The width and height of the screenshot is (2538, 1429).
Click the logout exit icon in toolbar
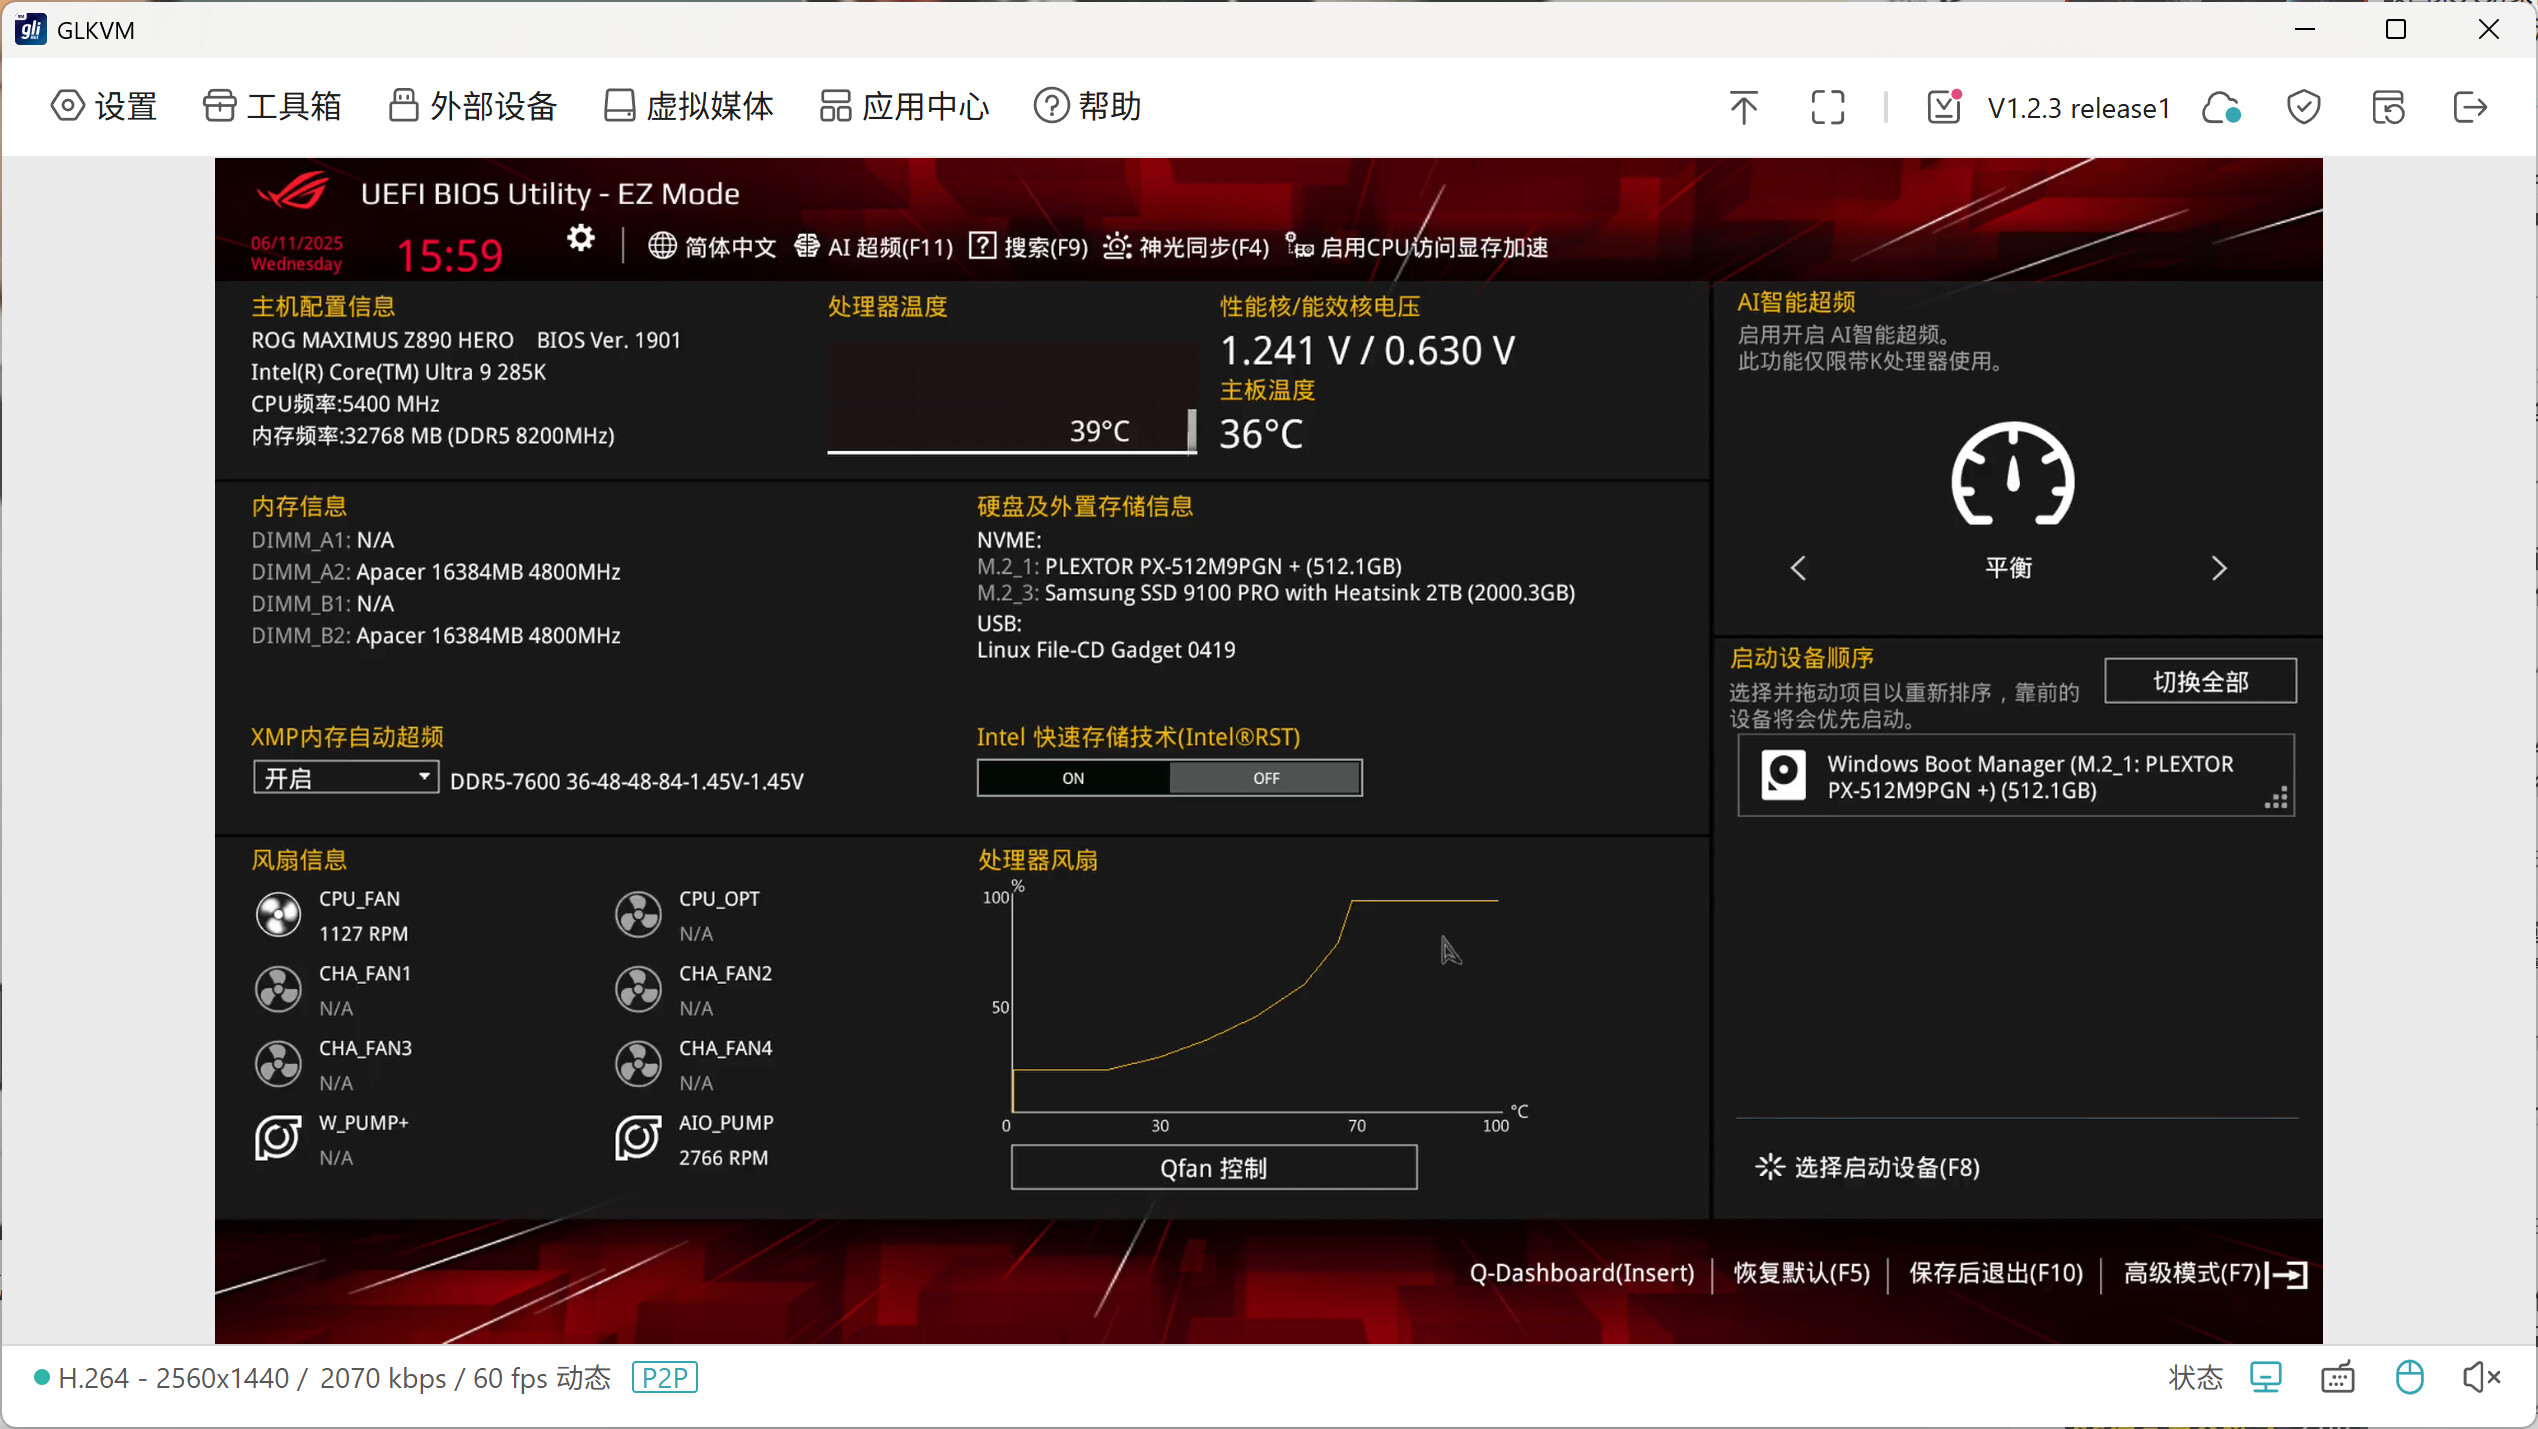[x=2469, y=107]
